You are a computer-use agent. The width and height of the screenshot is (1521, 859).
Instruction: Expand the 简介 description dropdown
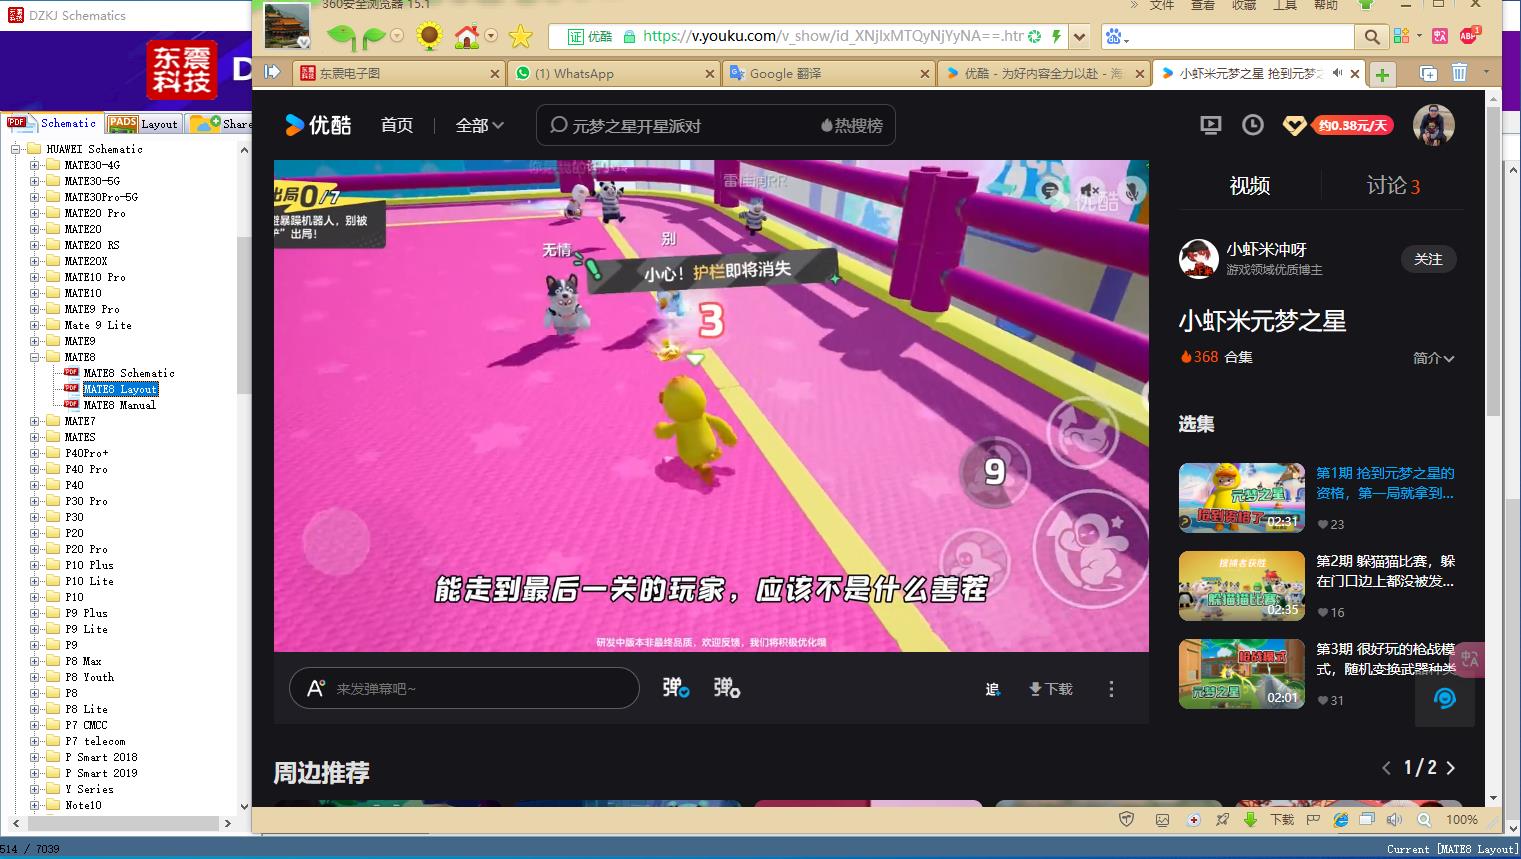1433,358
